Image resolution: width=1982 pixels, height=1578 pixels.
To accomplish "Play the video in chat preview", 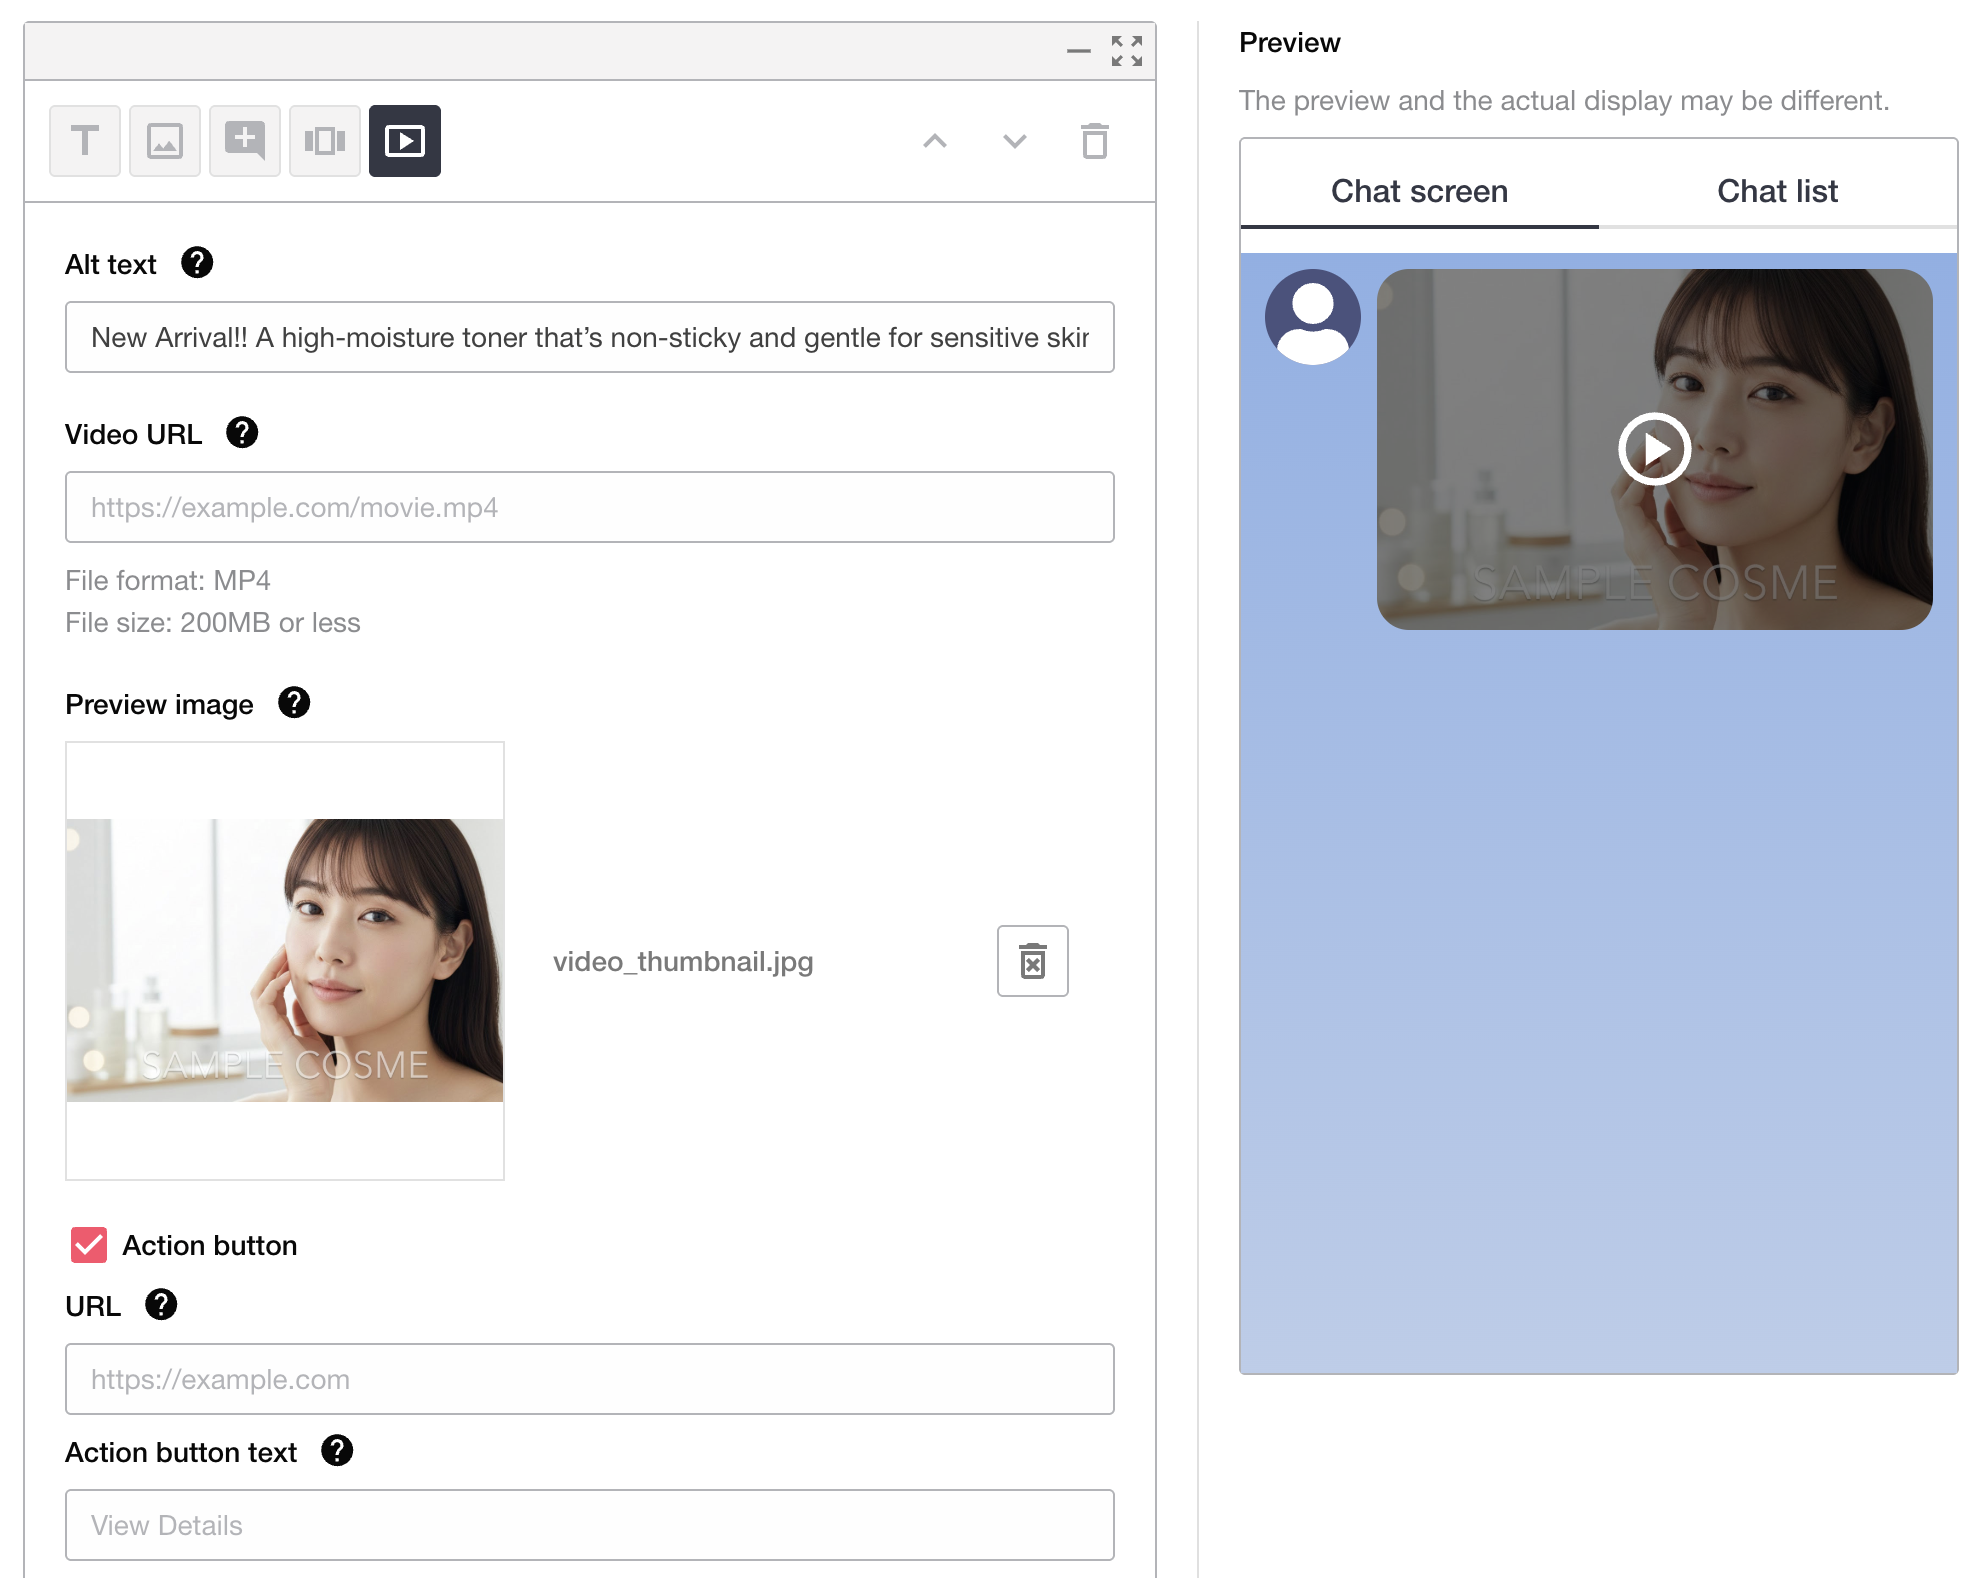I will (1654, 449).
